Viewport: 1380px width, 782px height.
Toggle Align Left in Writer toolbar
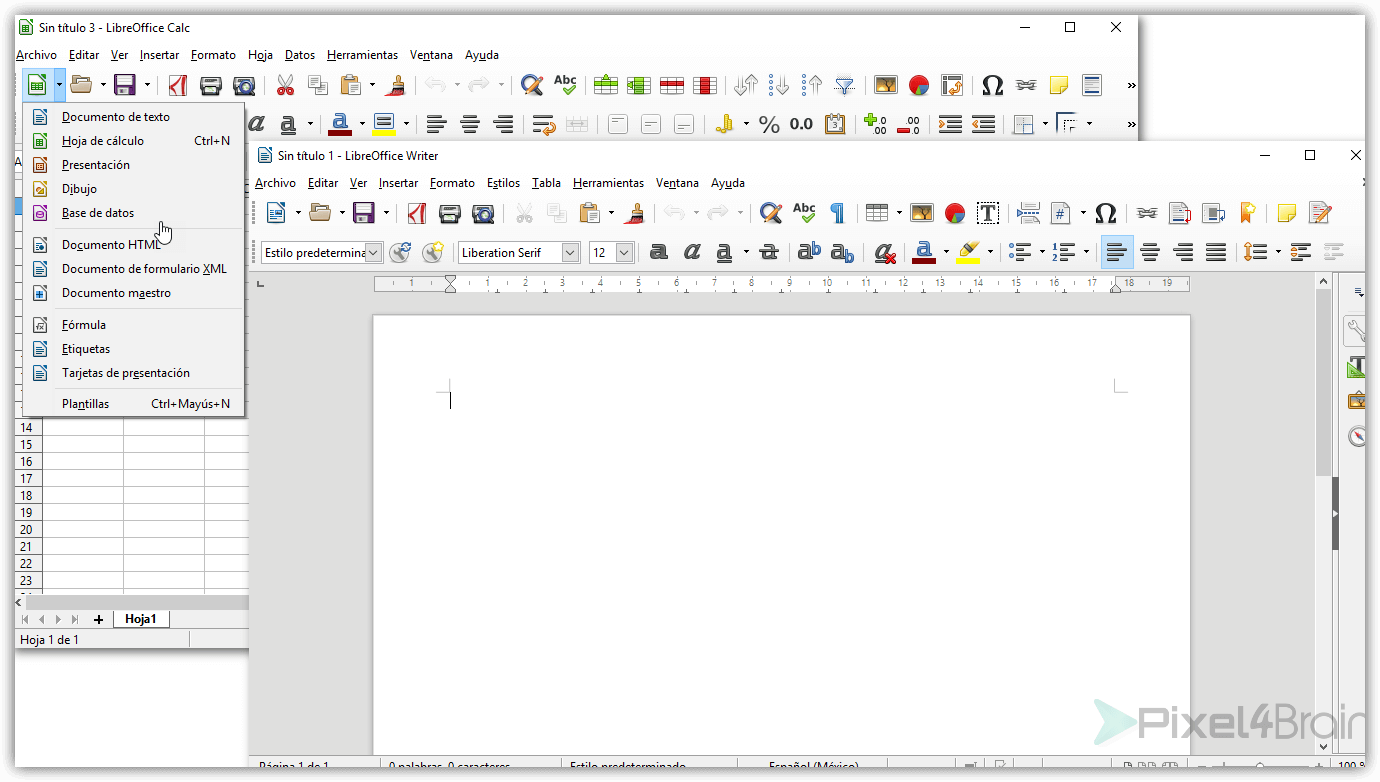pyautogui.click(x=1117, y=253)
